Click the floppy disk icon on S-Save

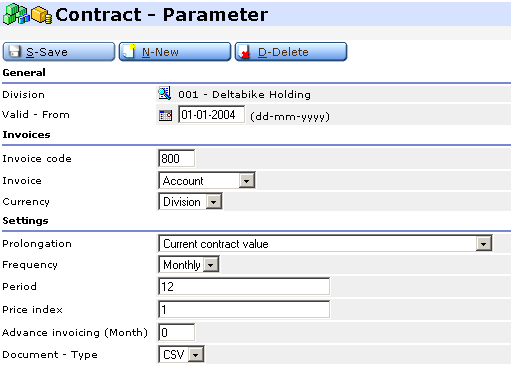tap(15, 52)
